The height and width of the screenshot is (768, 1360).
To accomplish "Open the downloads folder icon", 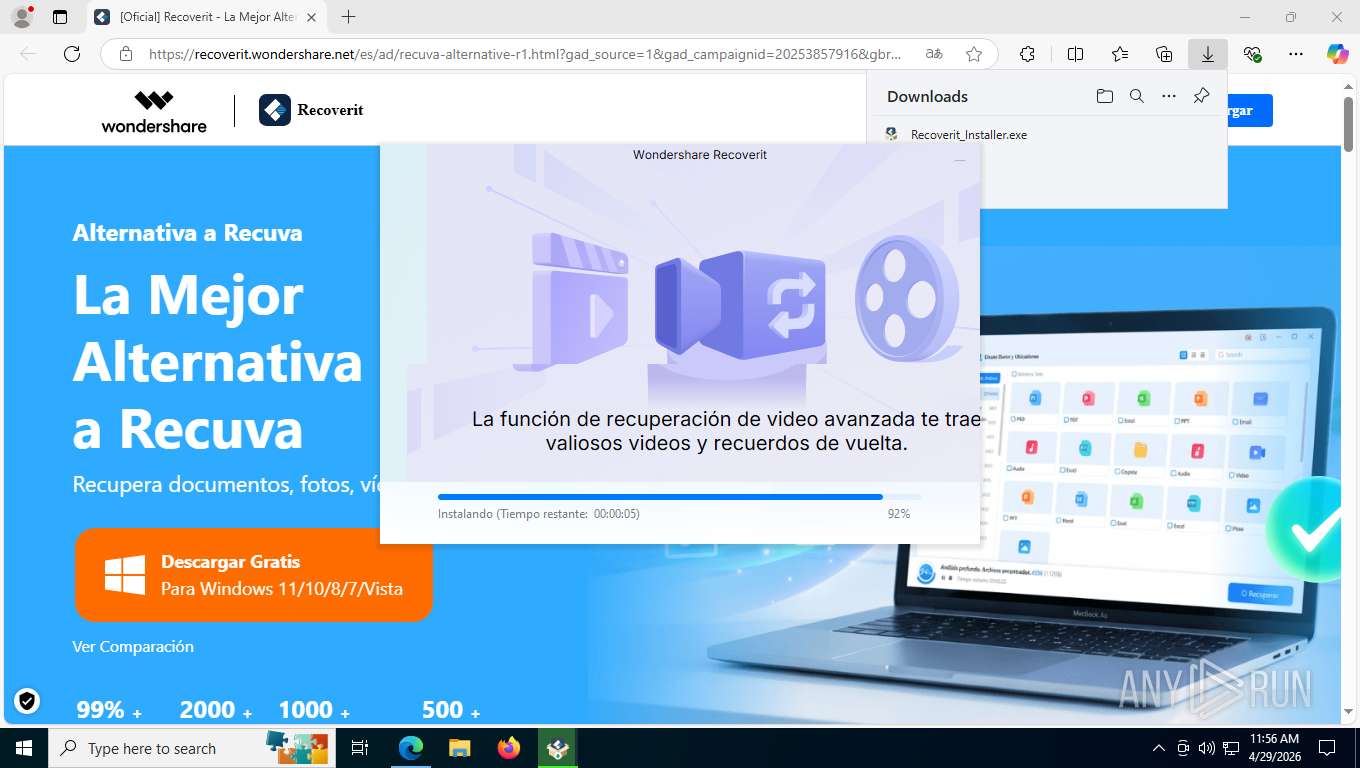I will 1104,96.
